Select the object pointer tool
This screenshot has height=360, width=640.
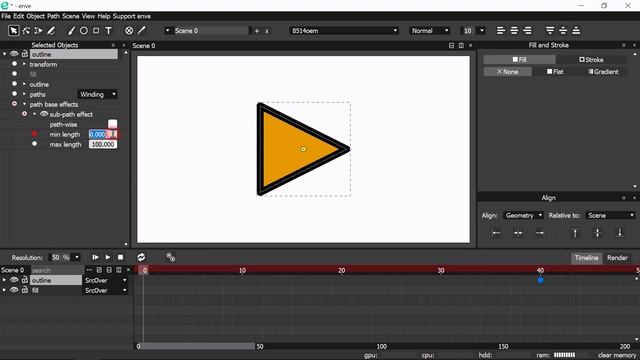[13, 31]
